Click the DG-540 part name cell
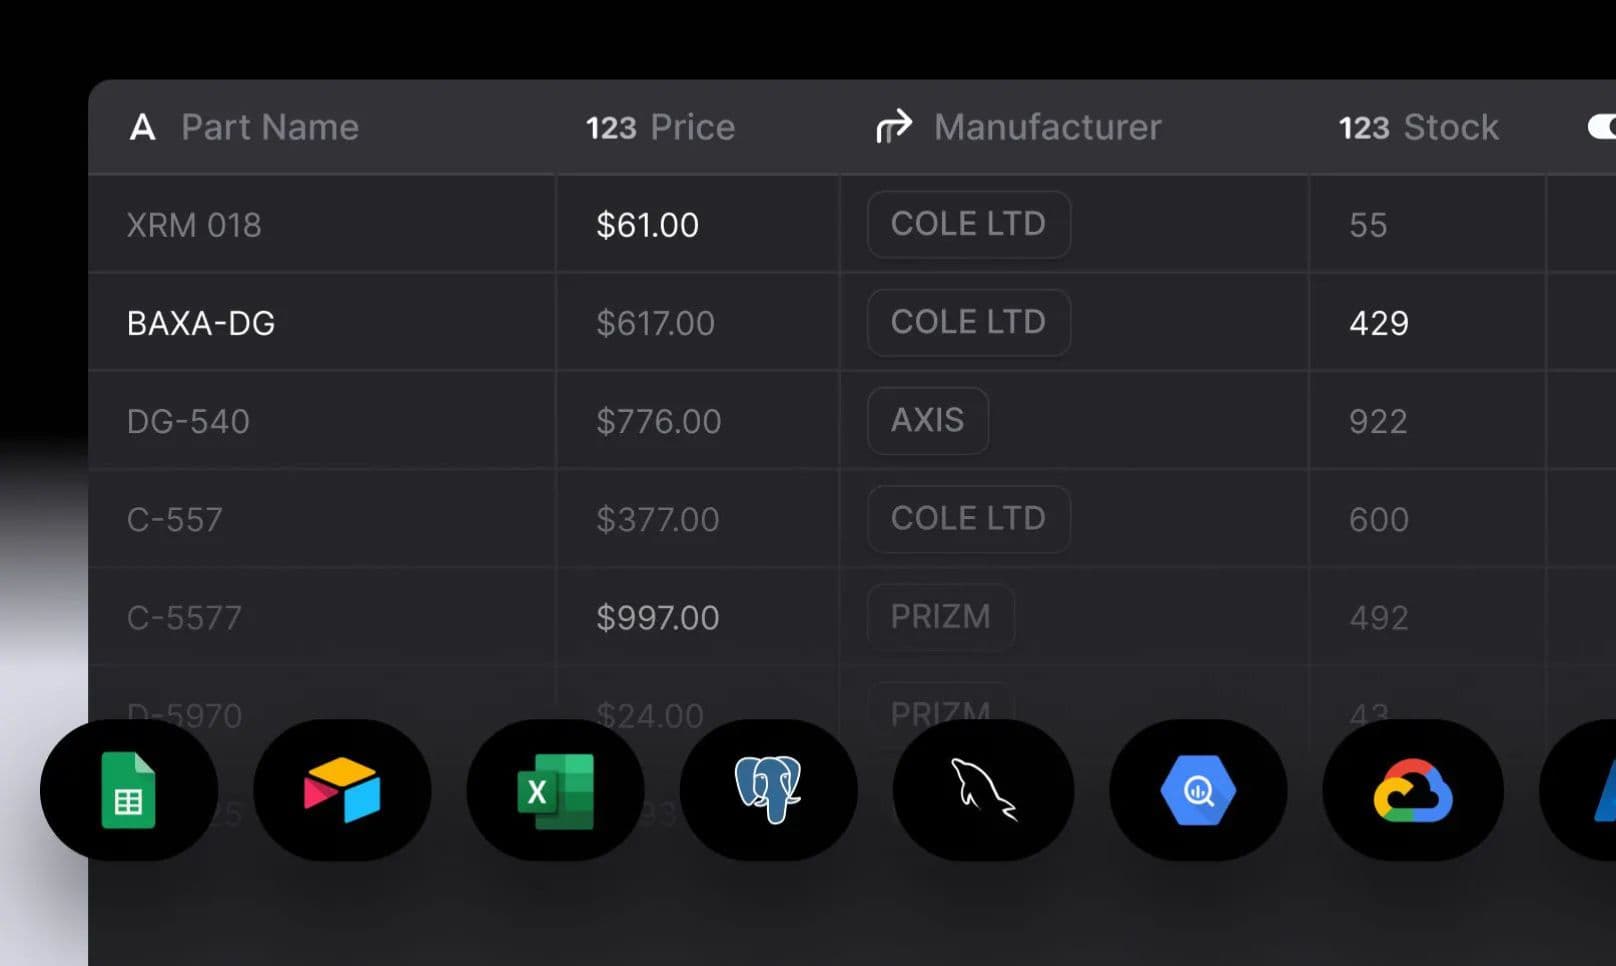1616x966 pixels. (322, 421)
